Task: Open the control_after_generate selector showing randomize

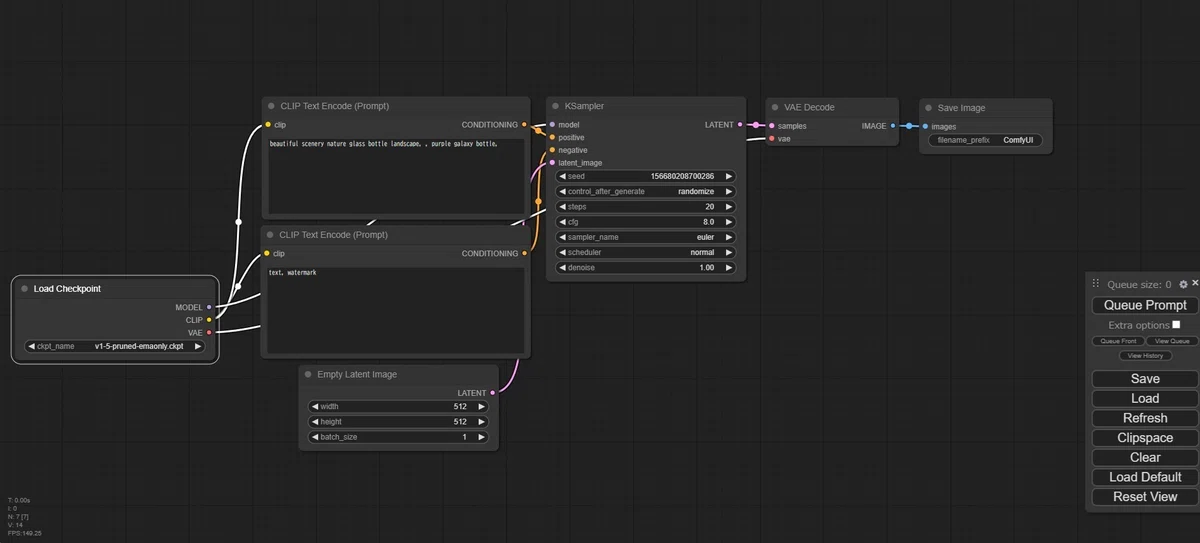Action: [646, 191]
